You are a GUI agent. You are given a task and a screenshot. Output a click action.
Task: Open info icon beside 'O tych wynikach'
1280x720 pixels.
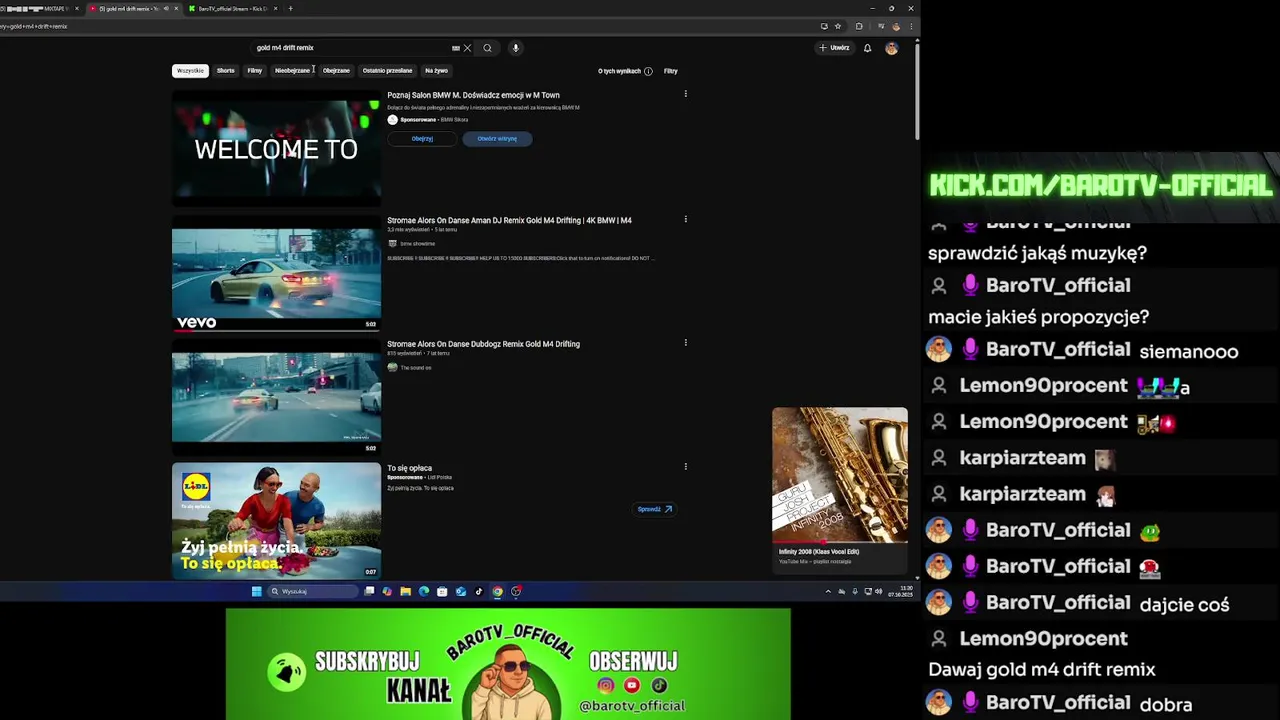click(648, 71)
